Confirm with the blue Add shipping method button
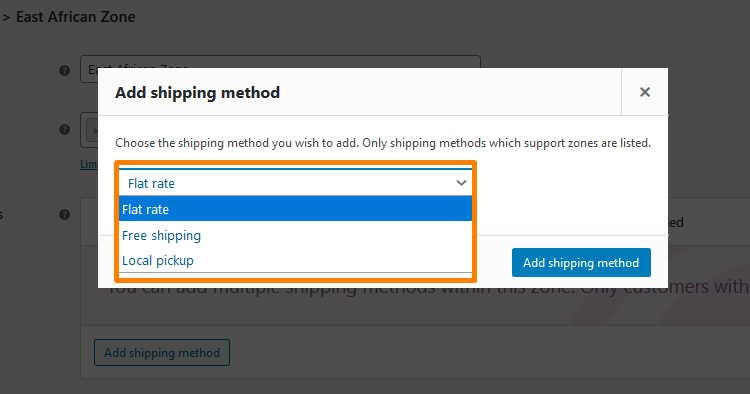Screen dimensions: 750x394 click(x=581, y=263)
